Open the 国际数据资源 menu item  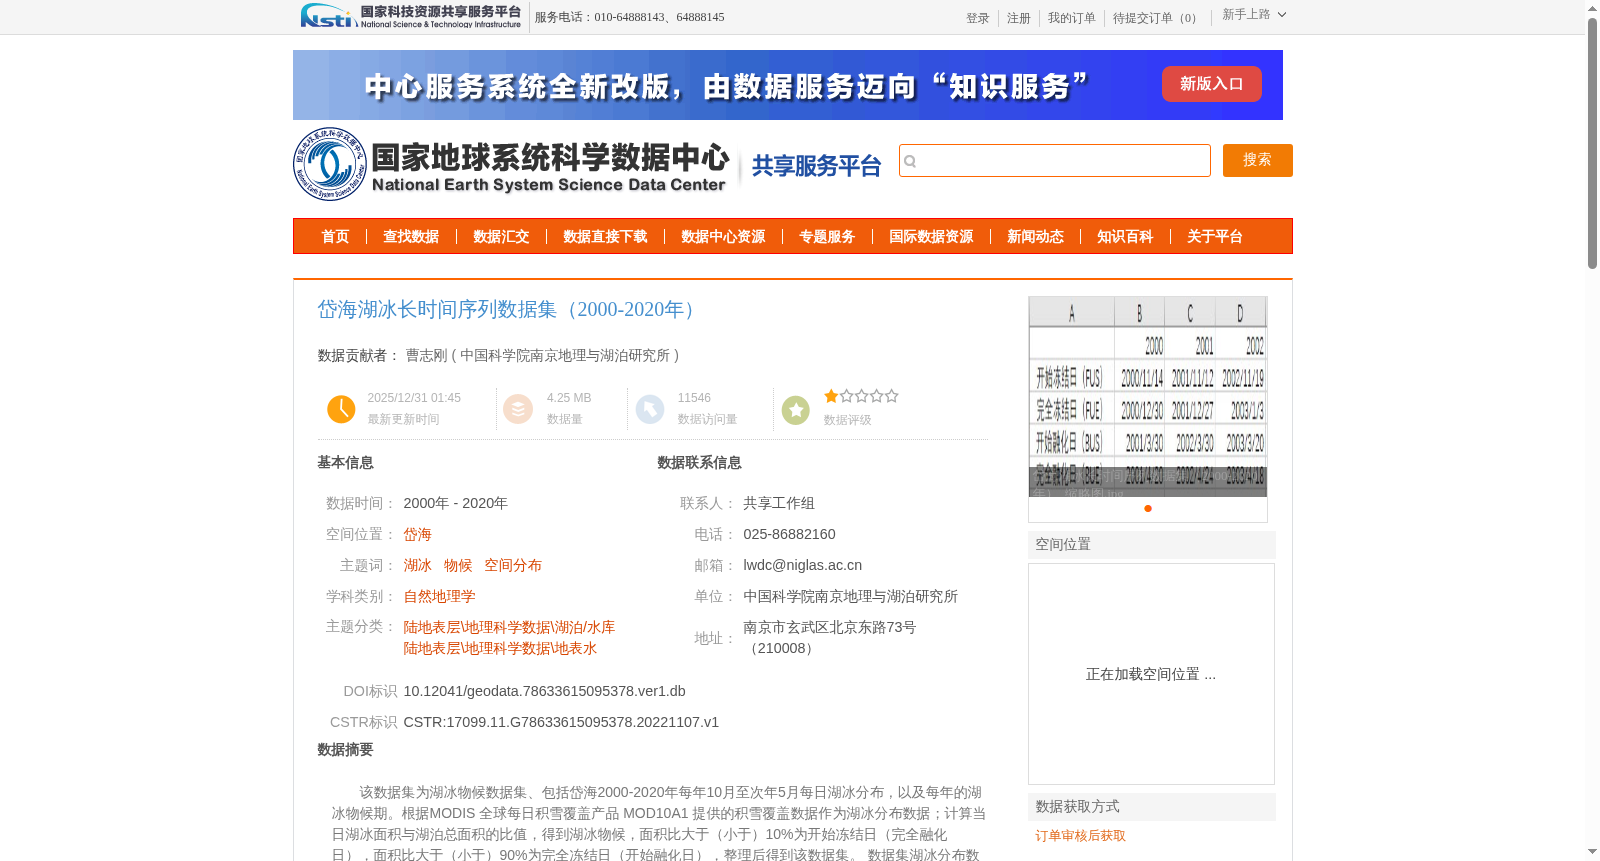tap(931, 237)
